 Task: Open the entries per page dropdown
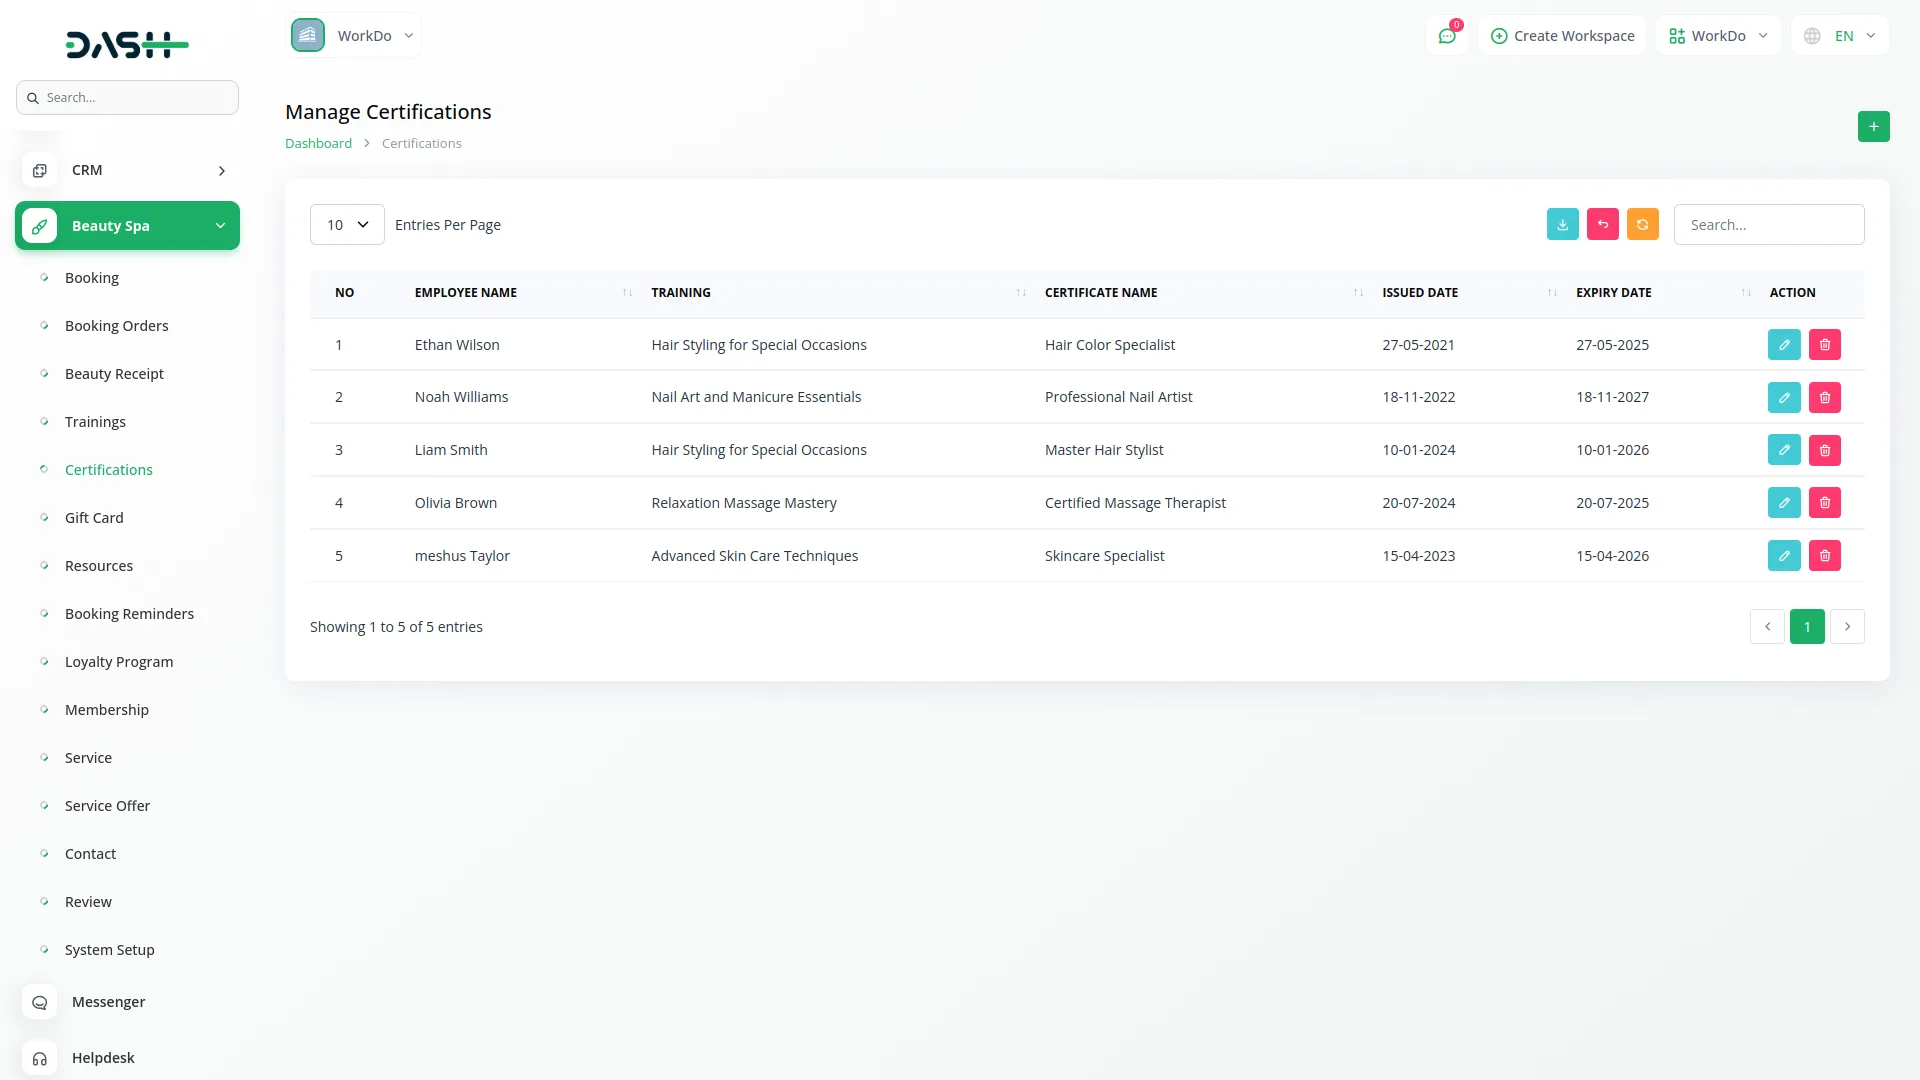pyautogui.click(x=347, y=225)
